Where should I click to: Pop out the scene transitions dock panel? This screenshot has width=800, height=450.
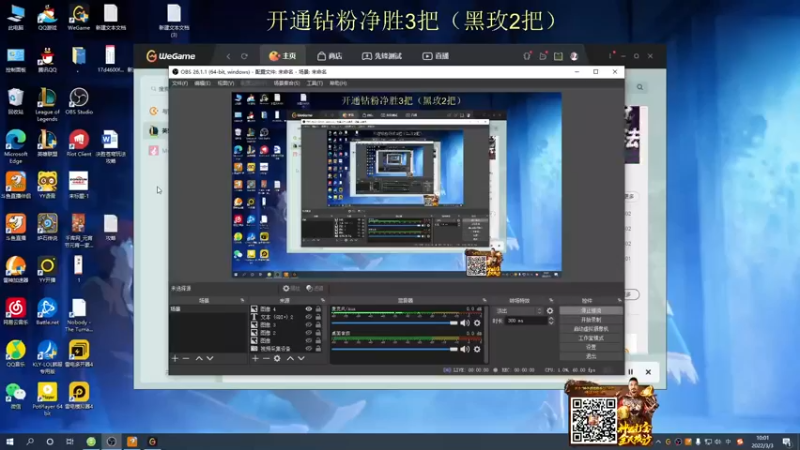point(551,301)
